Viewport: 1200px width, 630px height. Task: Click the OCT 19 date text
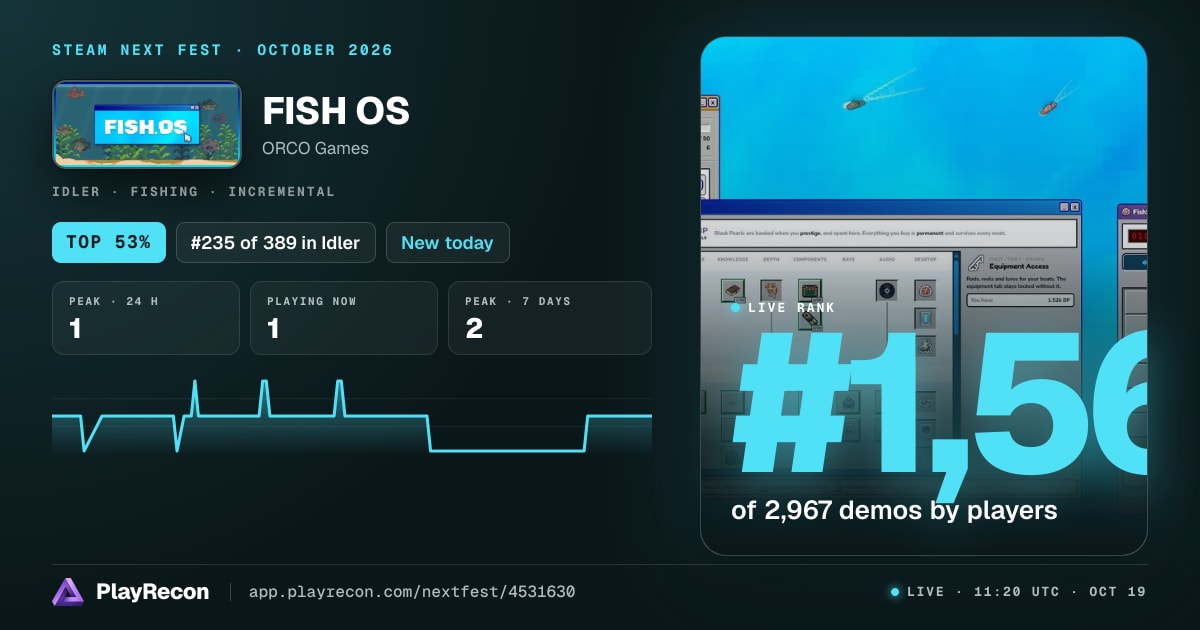[x=1118, y=592]
